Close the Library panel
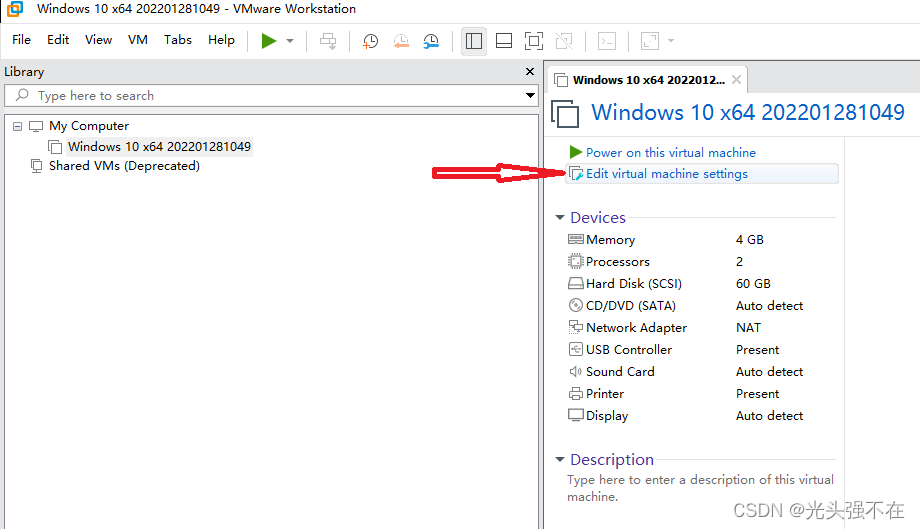The image size is (920, 529). click(530, 72)
